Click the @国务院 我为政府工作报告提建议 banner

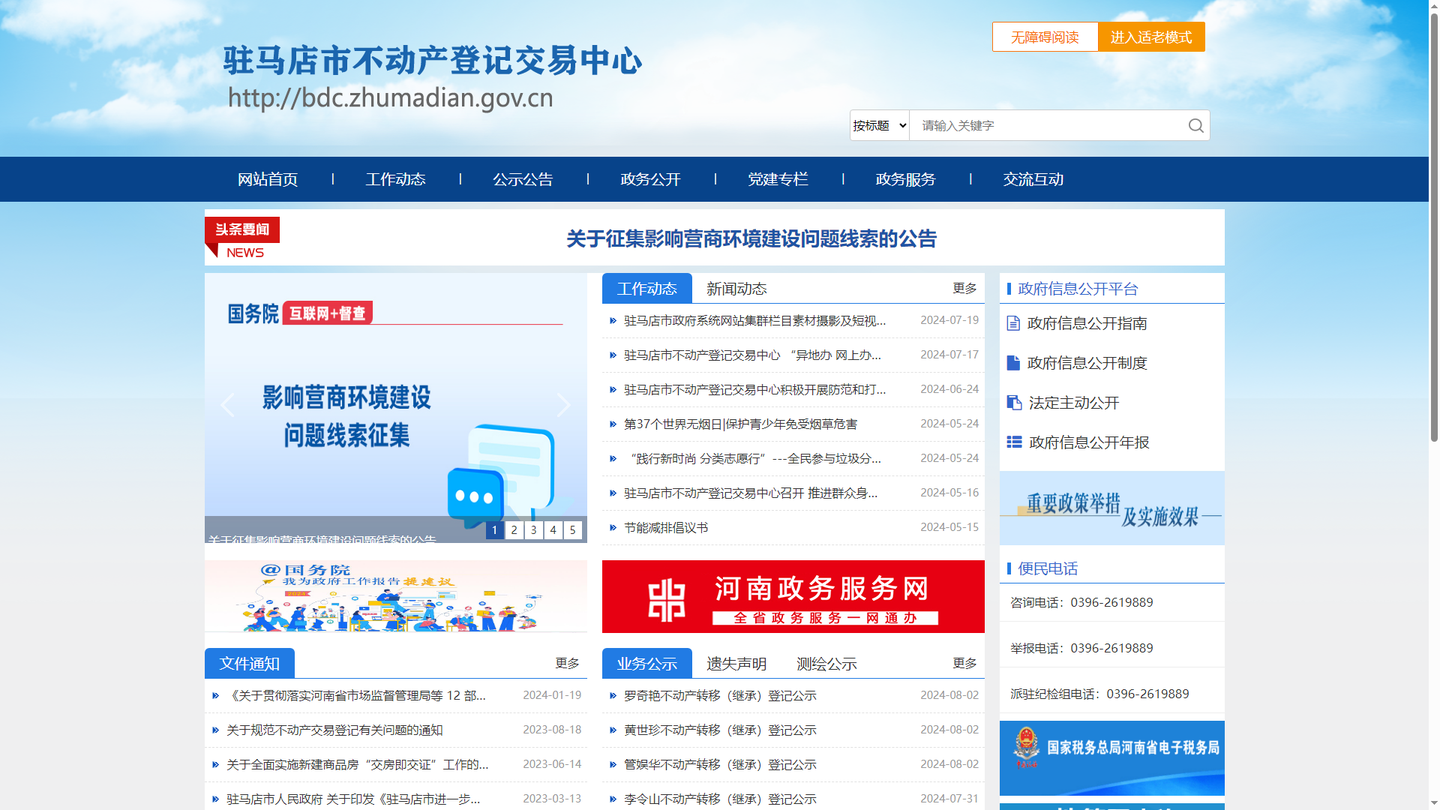point(396,597)
